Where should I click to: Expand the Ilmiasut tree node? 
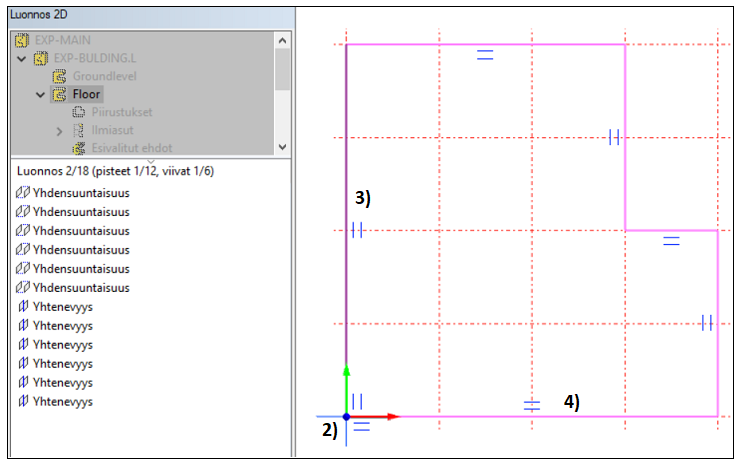[59, 130]
